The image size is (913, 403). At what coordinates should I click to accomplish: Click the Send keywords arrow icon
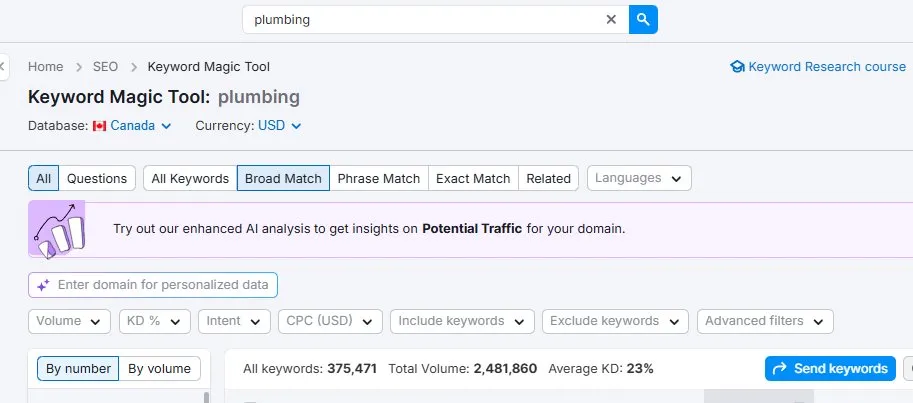[x=778, y=369]
